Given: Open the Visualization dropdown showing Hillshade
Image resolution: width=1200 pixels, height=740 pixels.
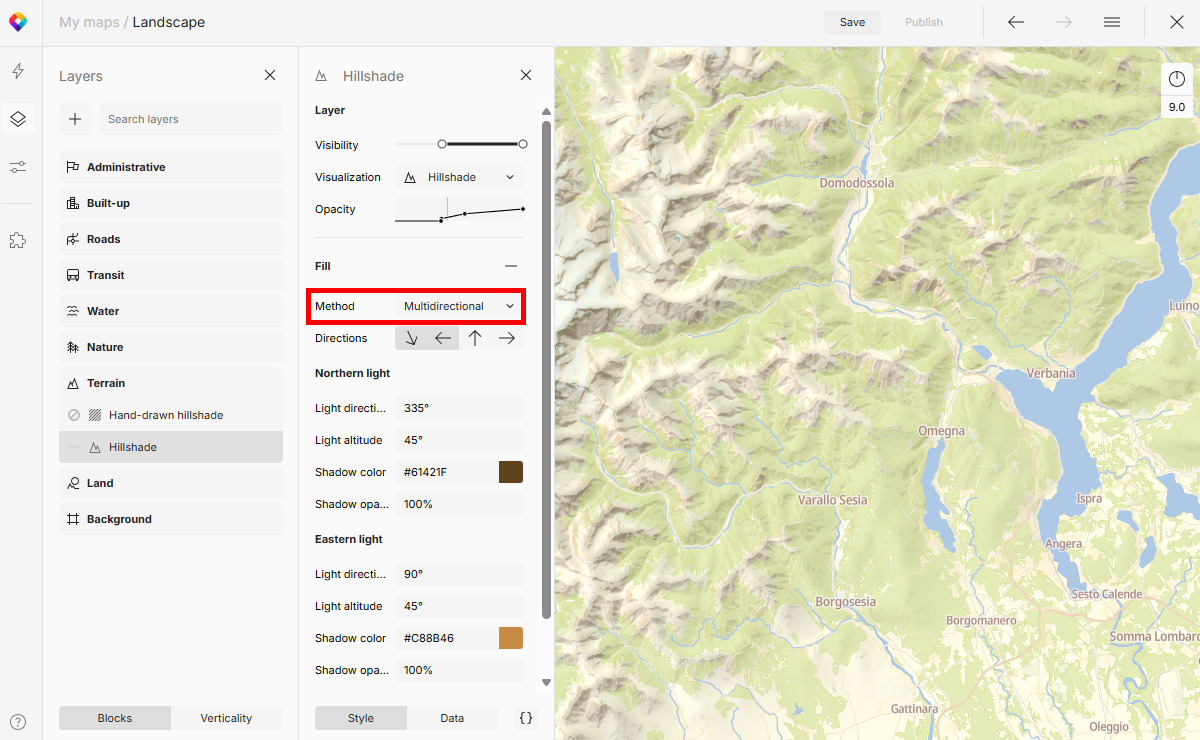Looking at the screenshot, I should [458, 176].
